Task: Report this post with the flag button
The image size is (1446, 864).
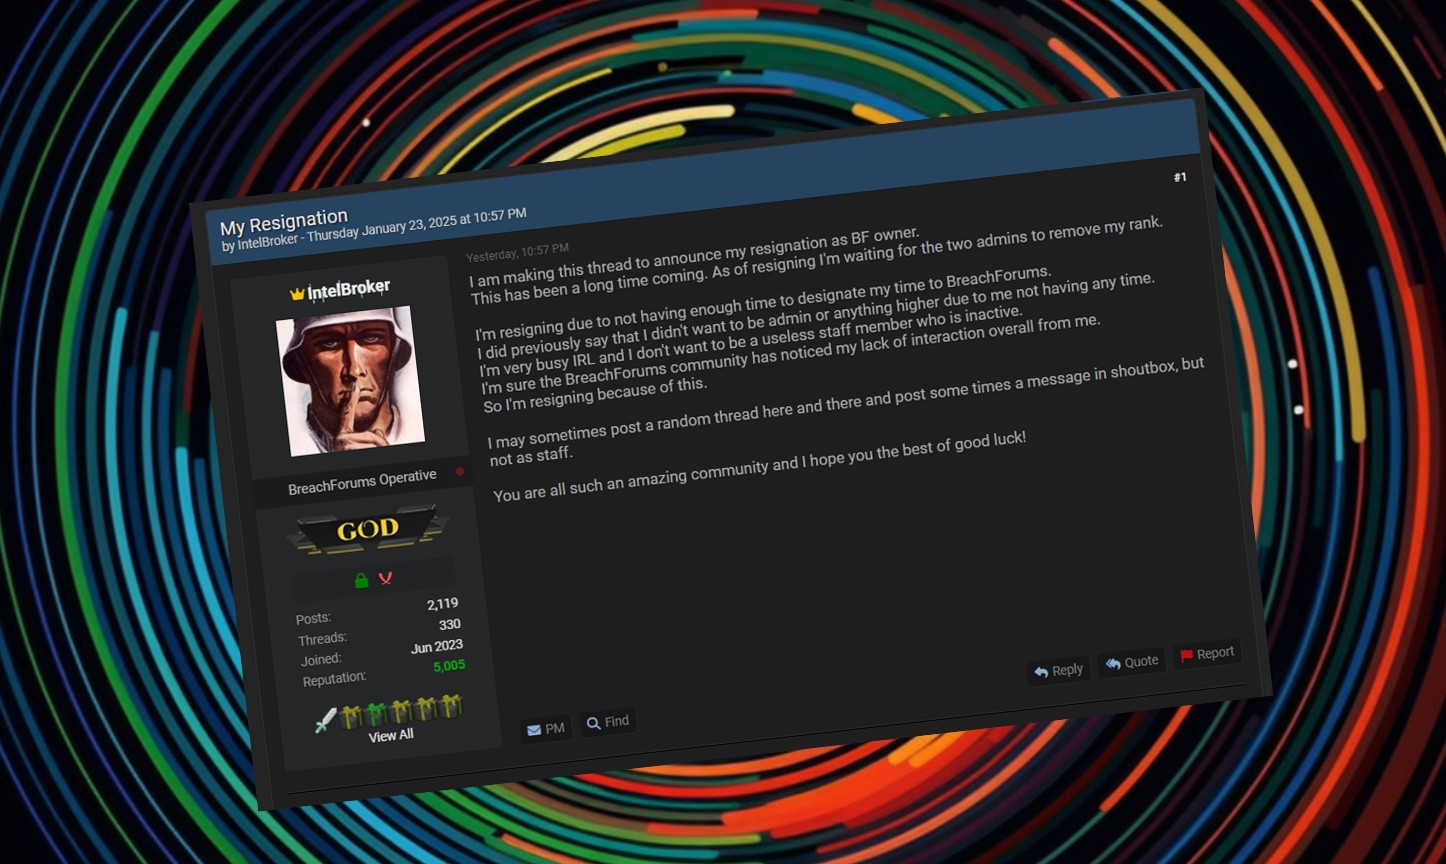Action: coord(1207,654)
